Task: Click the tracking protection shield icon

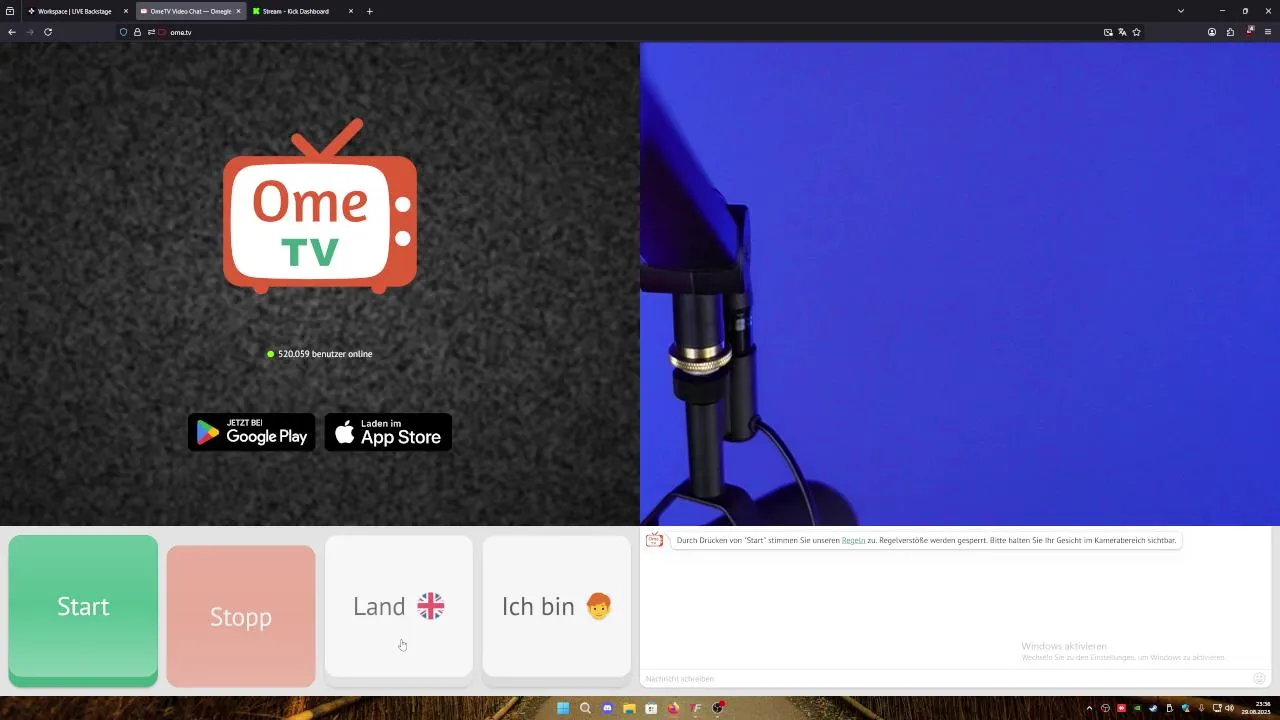Action: pos(123,32)
